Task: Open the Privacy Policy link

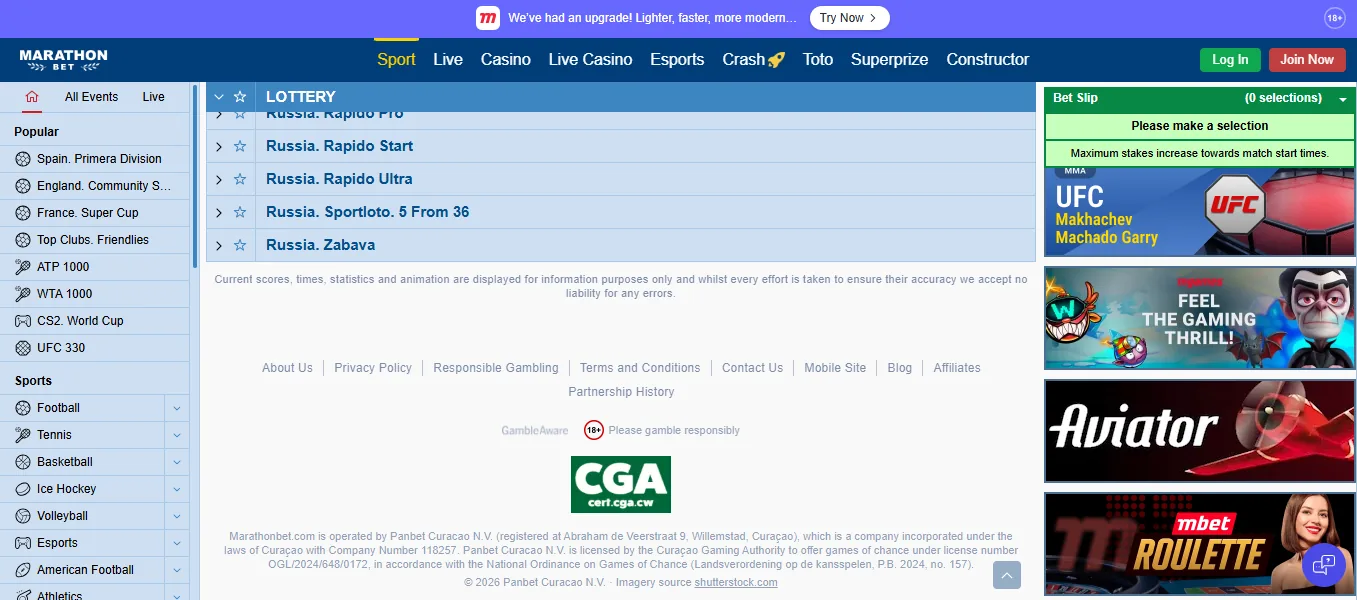Action: pyautogui.click(x=373, y=368)
